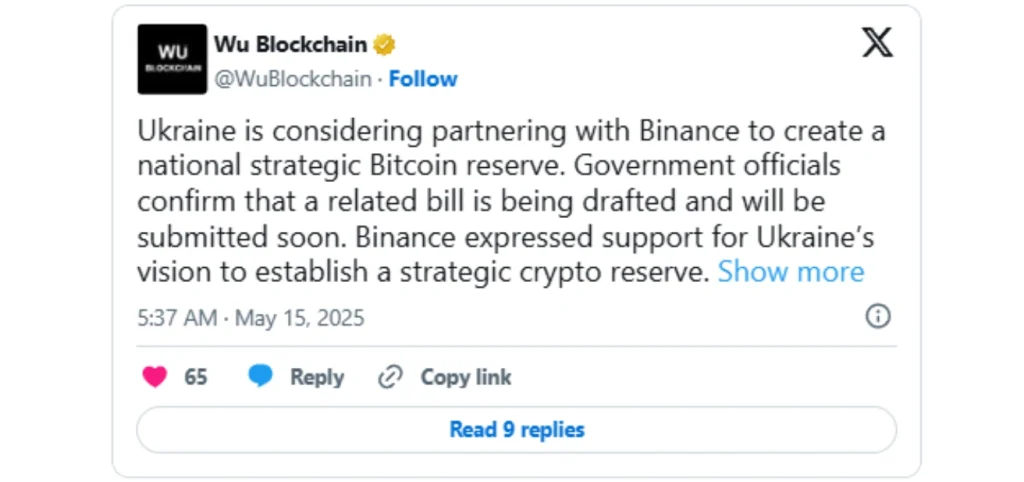Open Read 9 replies
The image size is (1024, 482).
pos(516,429)
